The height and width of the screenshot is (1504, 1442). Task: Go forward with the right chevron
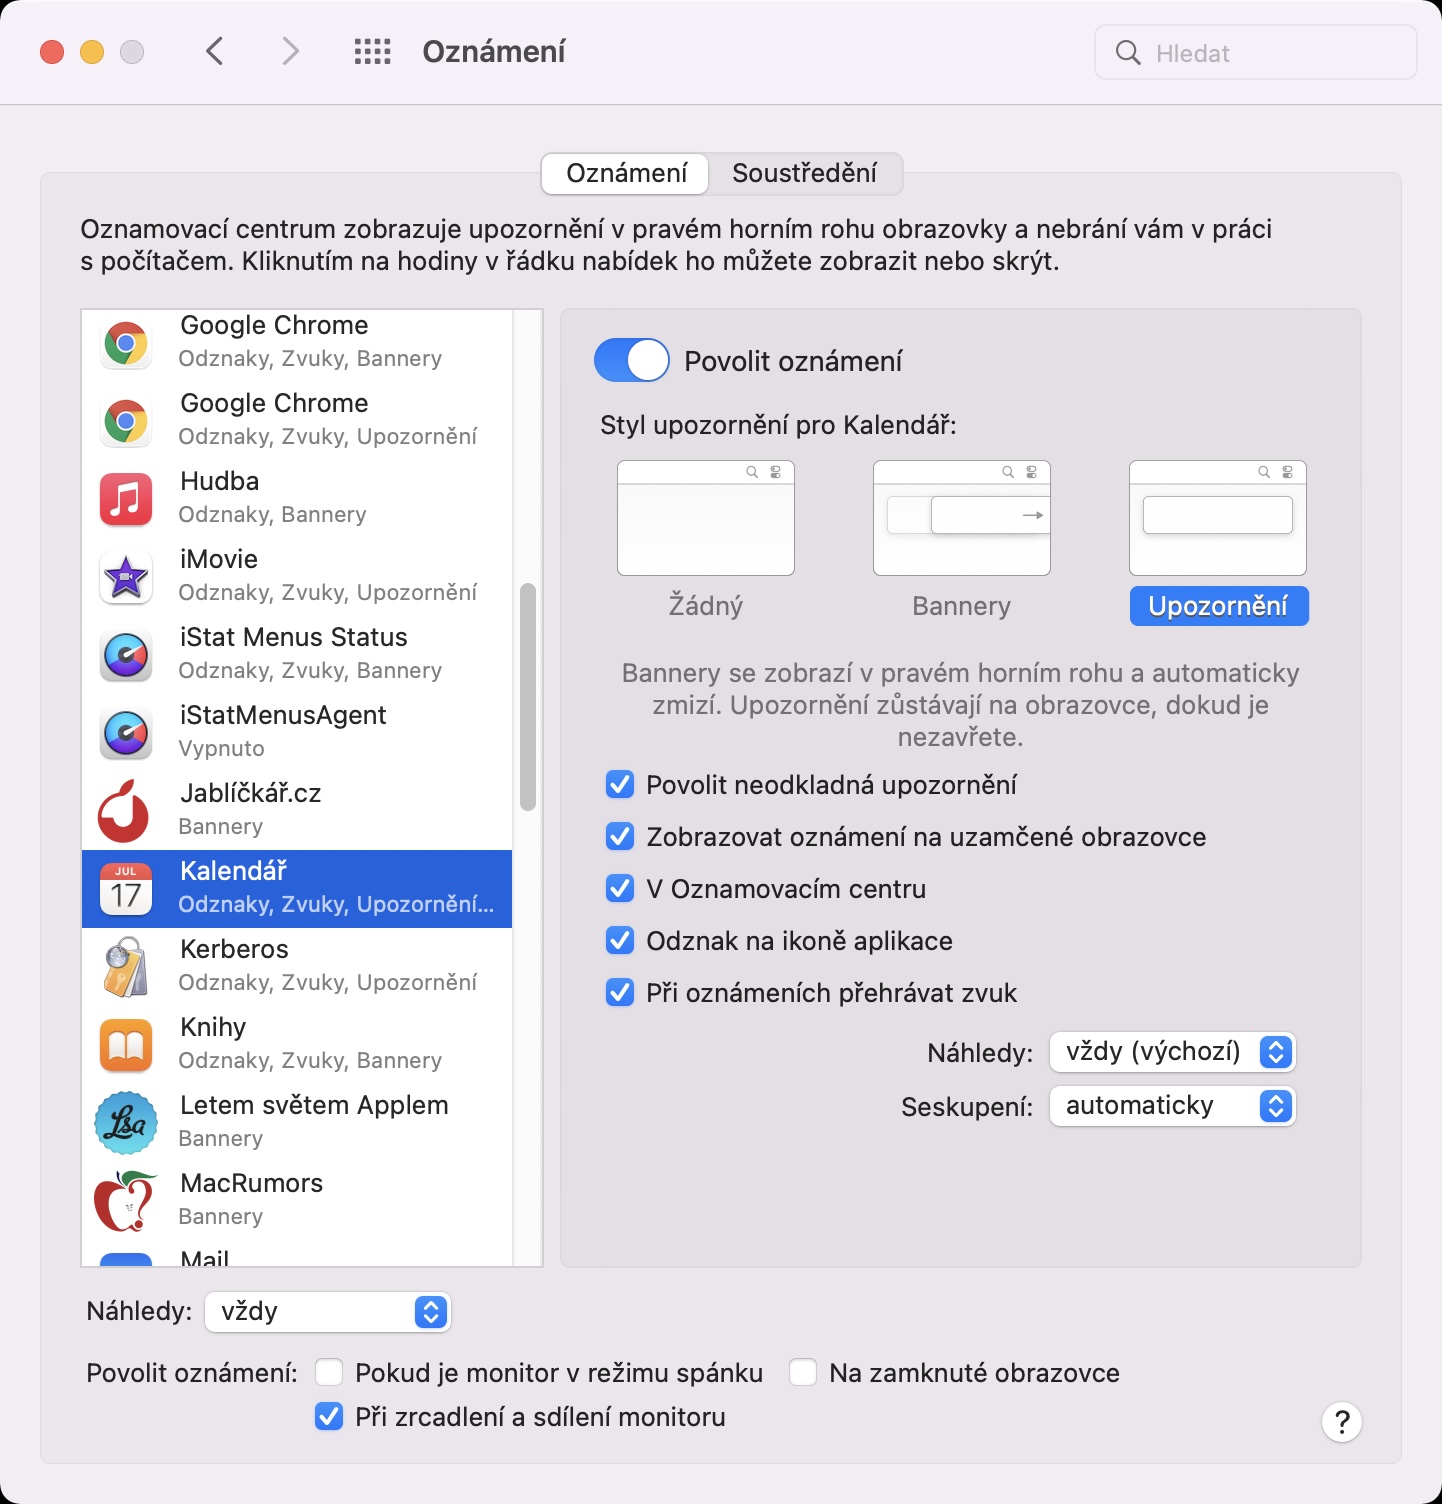(290, 51)
